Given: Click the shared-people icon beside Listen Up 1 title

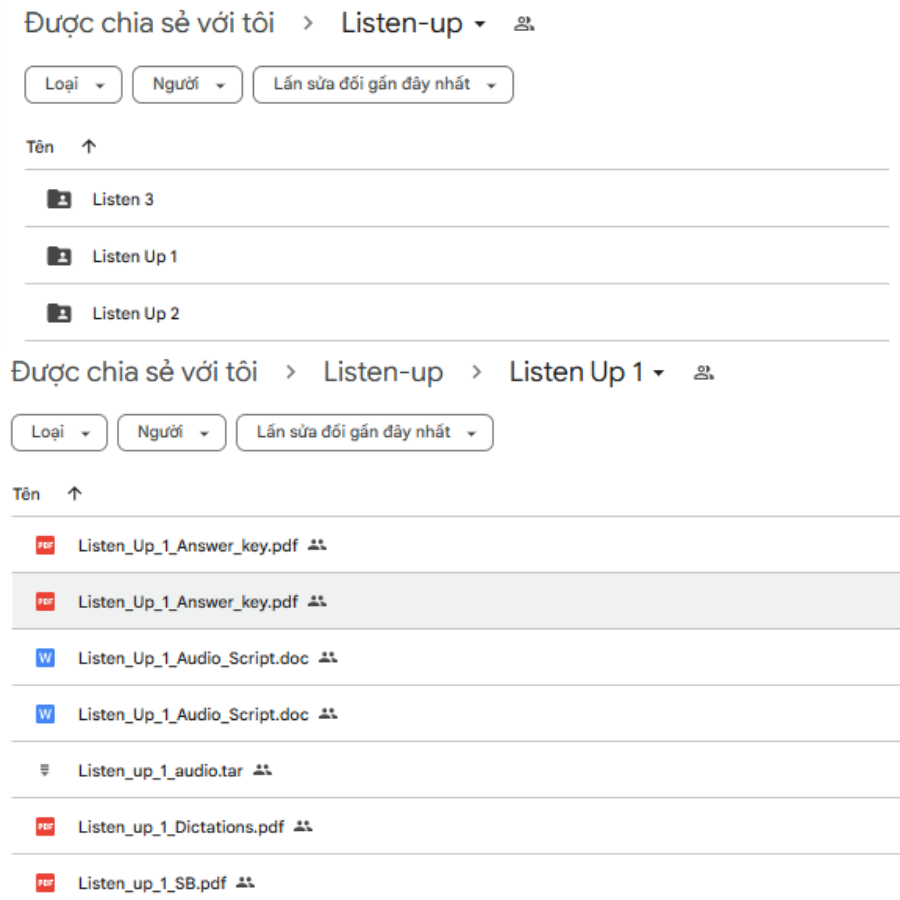Looking at the screenshot, I should pos(704,373).
